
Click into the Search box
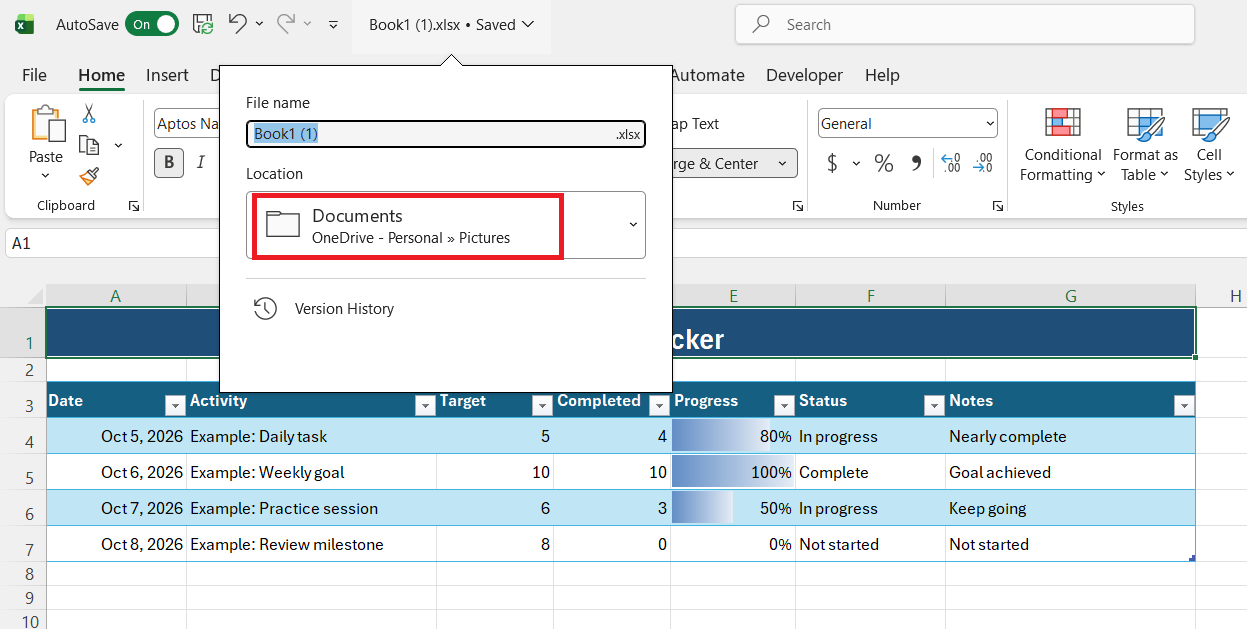(x=965, y=25)
